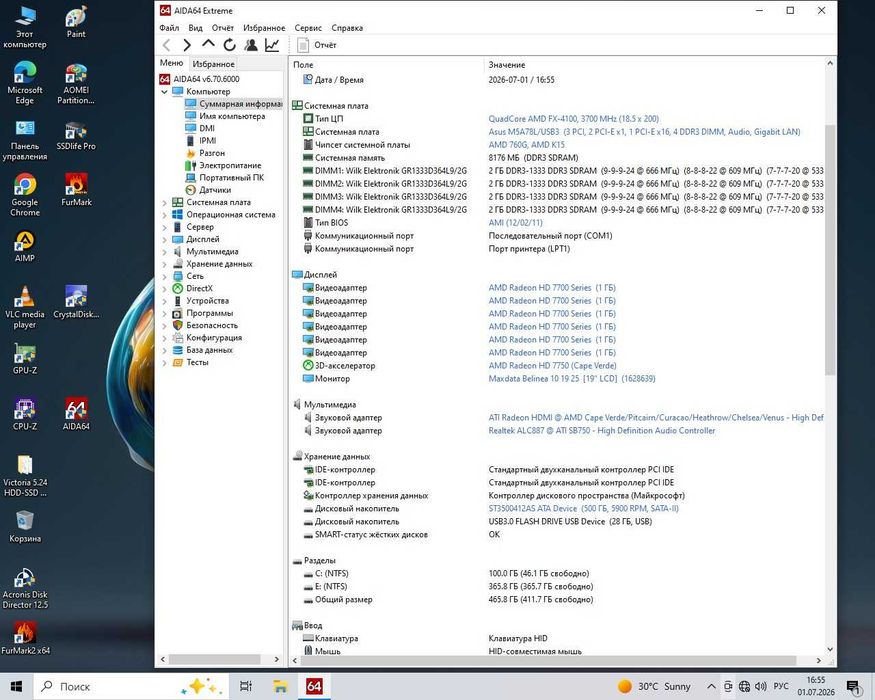The height and width of the screenshot is (700, 875).
Task: Expand the Хранение данных tree node
Action: pos(164,264)
